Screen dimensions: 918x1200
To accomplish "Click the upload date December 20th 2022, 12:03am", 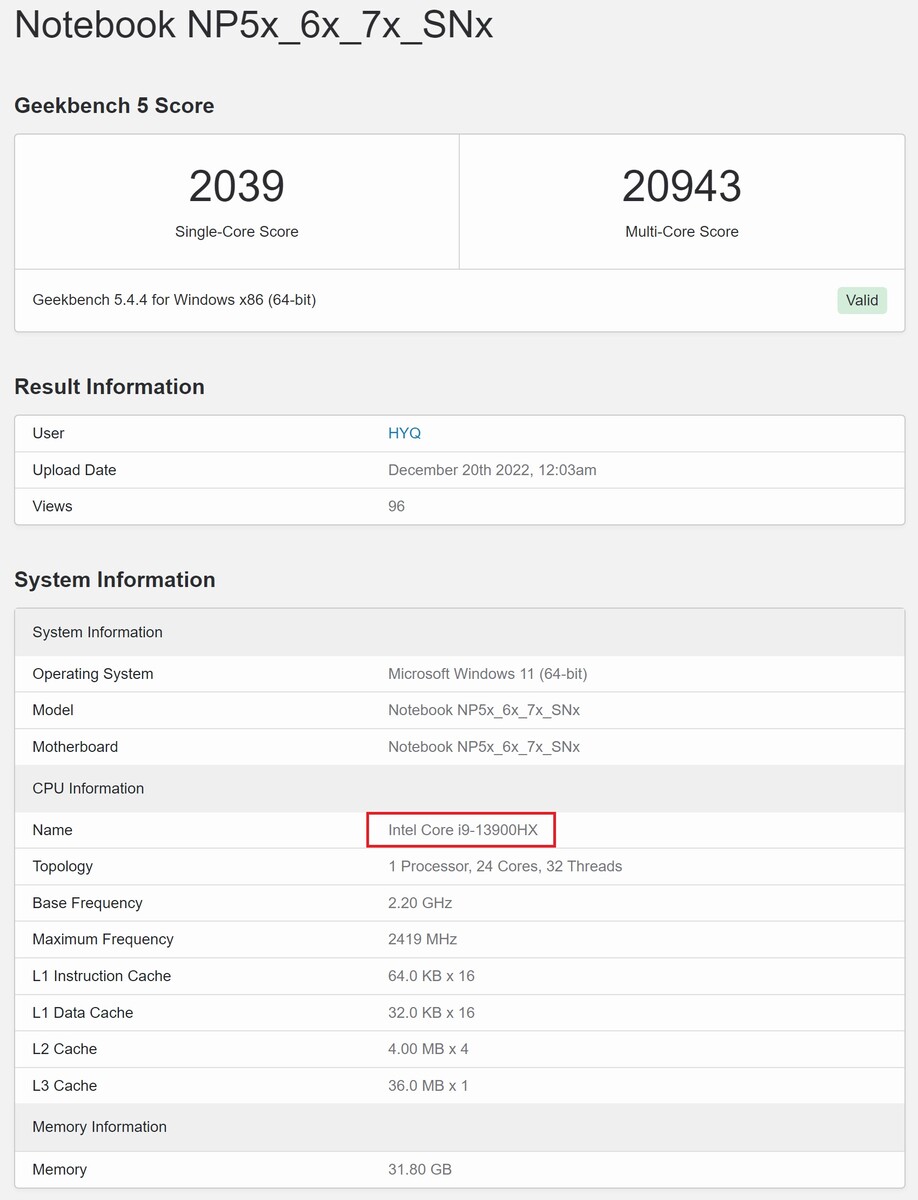I will point(492,470).
